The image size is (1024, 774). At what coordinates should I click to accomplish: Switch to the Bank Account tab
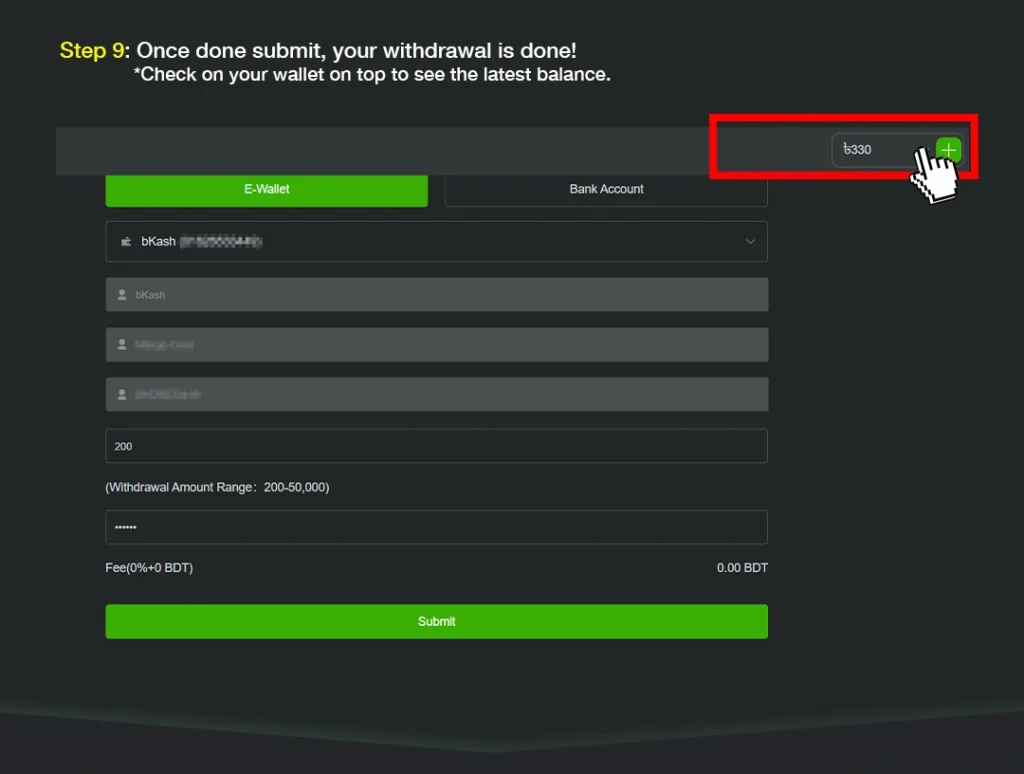(x=605, y=188)
